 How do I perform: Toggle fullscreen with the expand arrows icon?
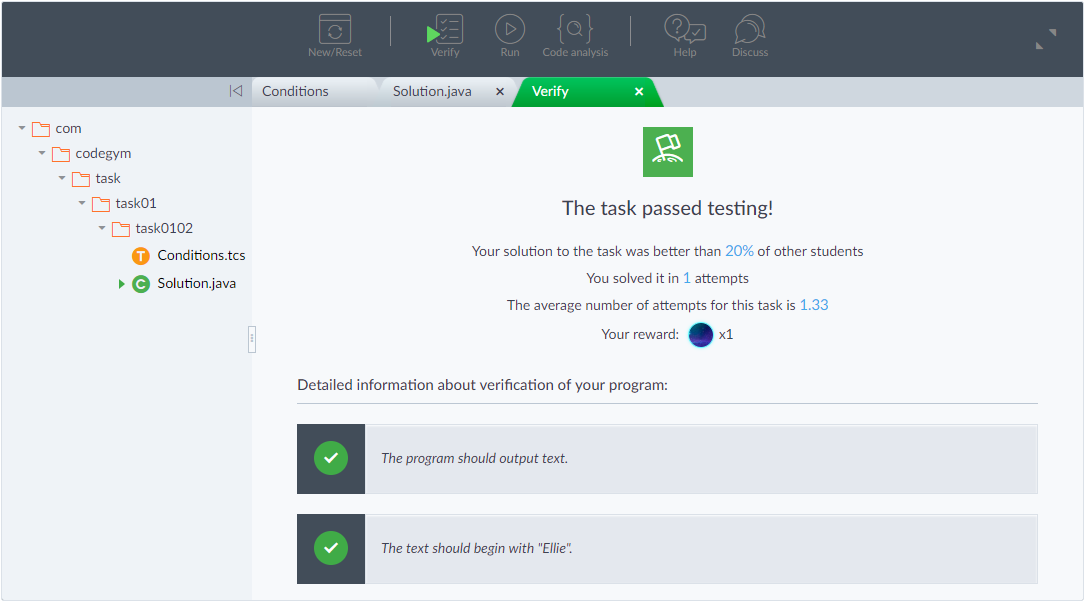click(1046, 39)
